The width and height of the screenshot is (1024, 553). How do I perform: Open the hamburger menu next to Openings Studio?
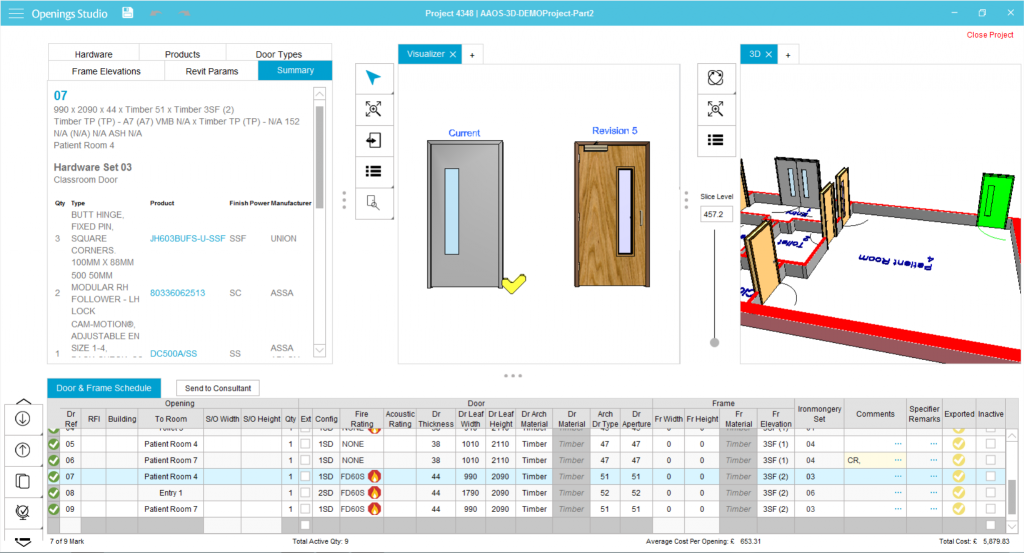click(x=16, y=13)
